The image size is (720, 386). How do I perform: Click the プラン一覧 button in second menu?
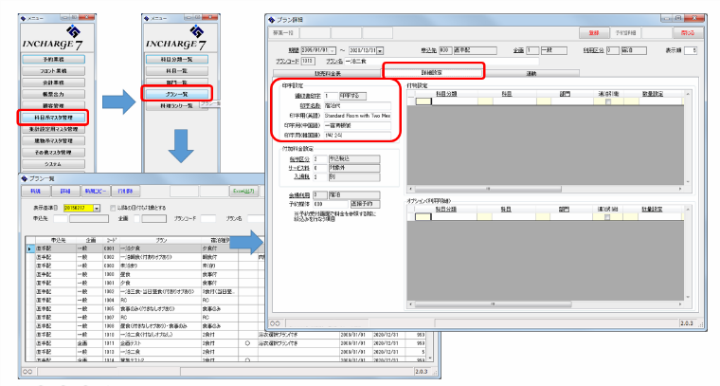(176, 94)
